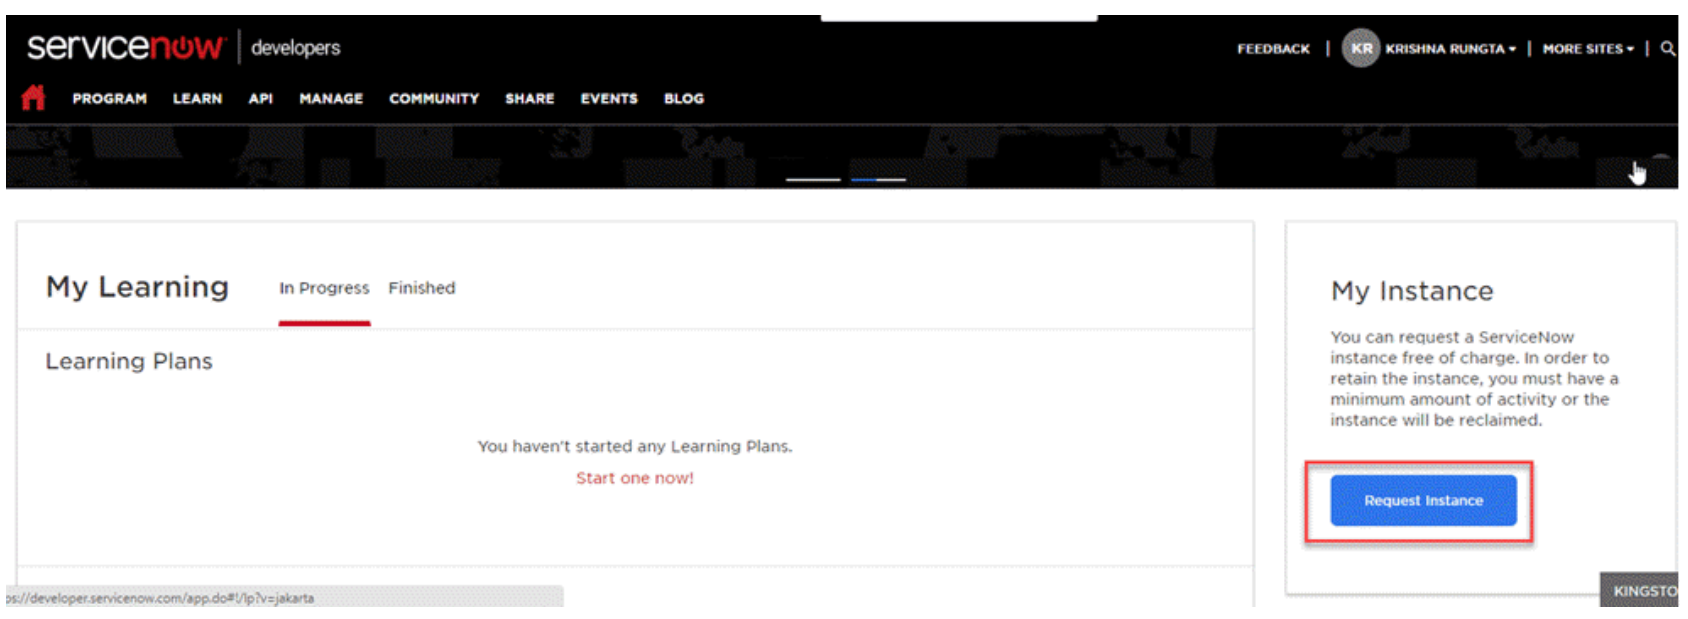This screenshot has width=1688, height=619.
Task: Switch to the In Progress tab
Action: [324, 288]
